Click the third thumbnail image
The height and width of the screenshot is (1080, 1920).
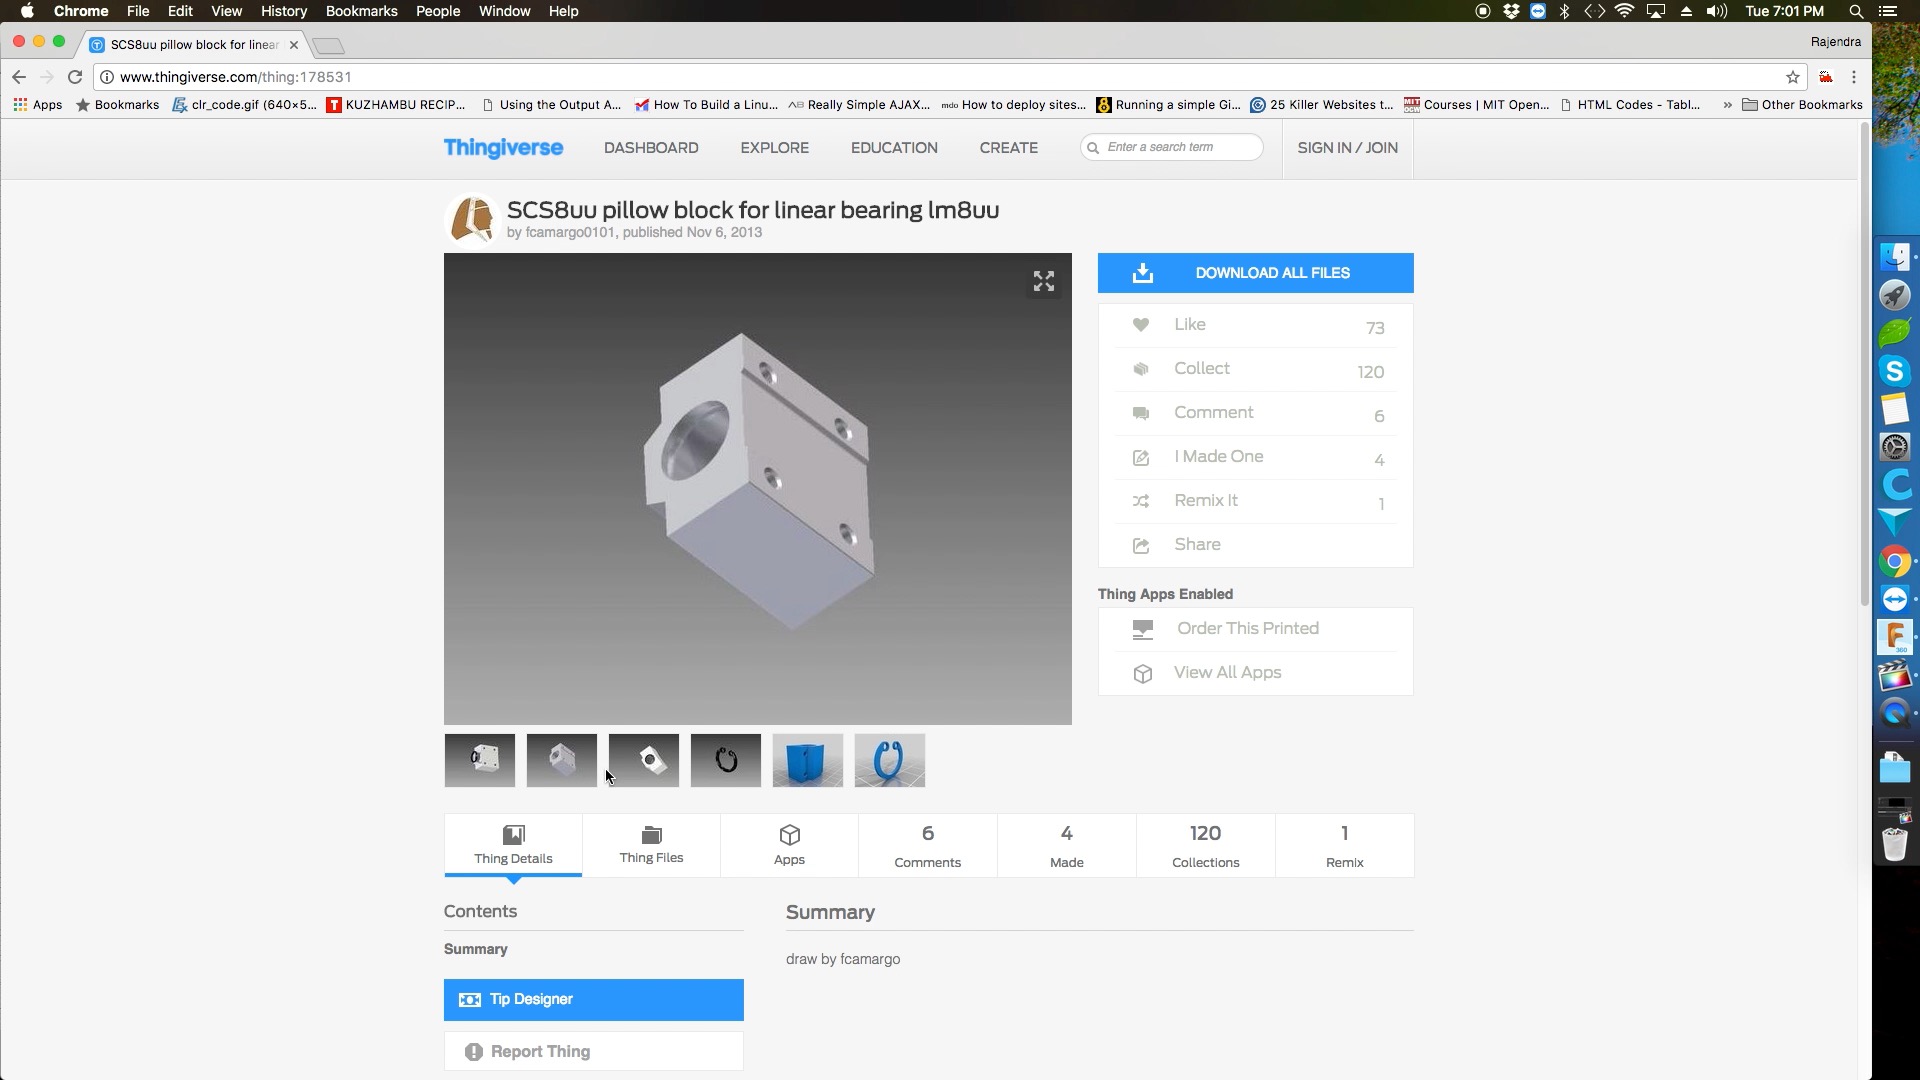point(642,758)
